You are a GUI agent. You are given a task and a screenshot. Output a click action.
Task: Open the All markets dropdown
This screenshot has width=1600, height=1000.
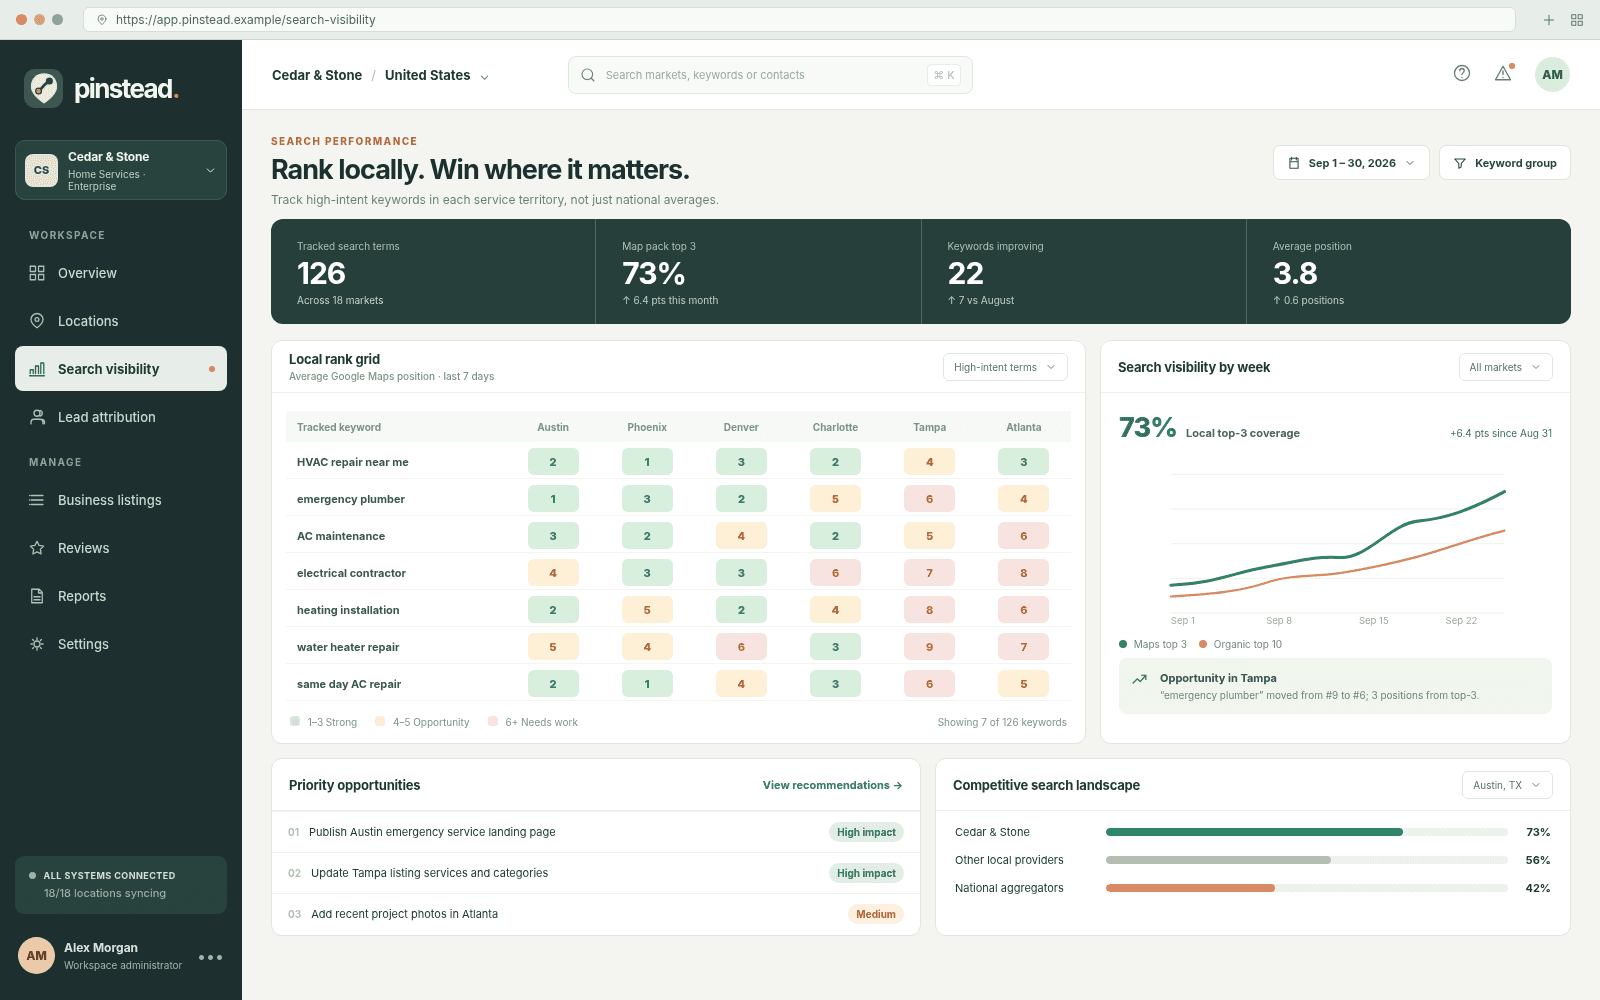click(1505, 367)
